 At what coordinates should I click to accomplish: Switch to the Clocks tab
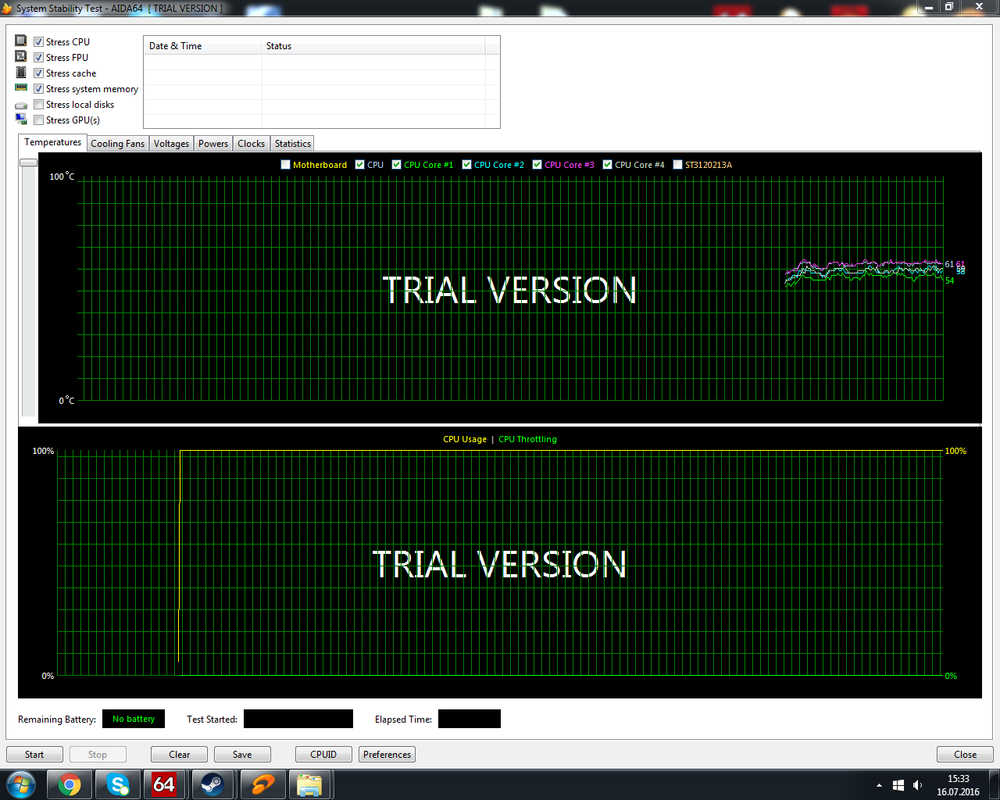pos(251,144)
